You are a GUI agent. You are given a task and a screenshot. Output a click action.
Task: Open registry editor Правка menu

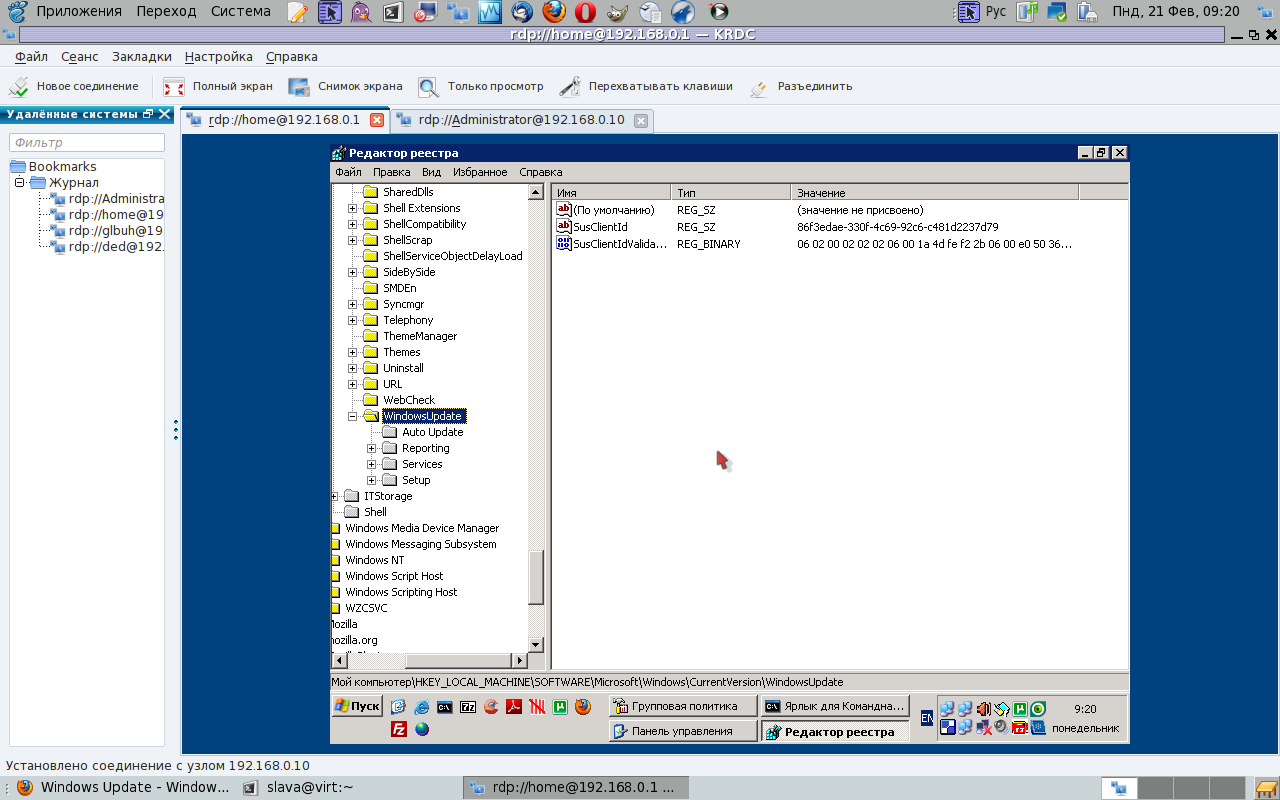tap(392, 172)
